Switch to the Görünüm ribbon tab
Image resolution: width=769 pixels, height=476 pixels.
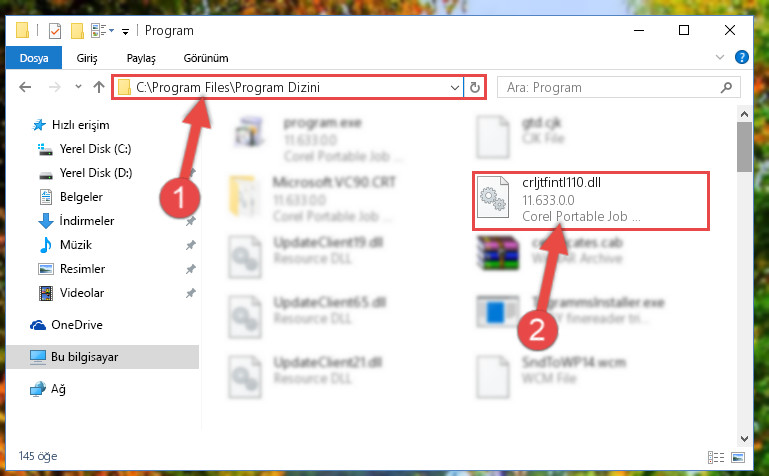[206, 58]
